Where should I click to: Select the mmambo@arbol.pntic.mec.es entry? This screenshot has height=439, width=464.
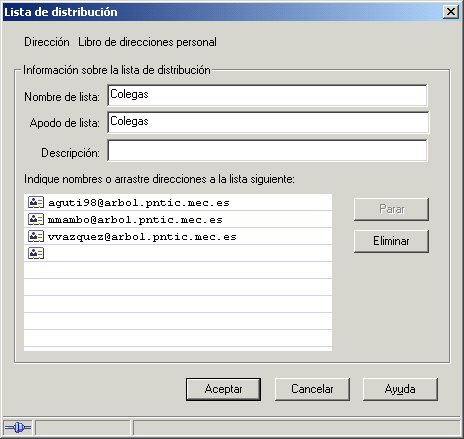178,219
